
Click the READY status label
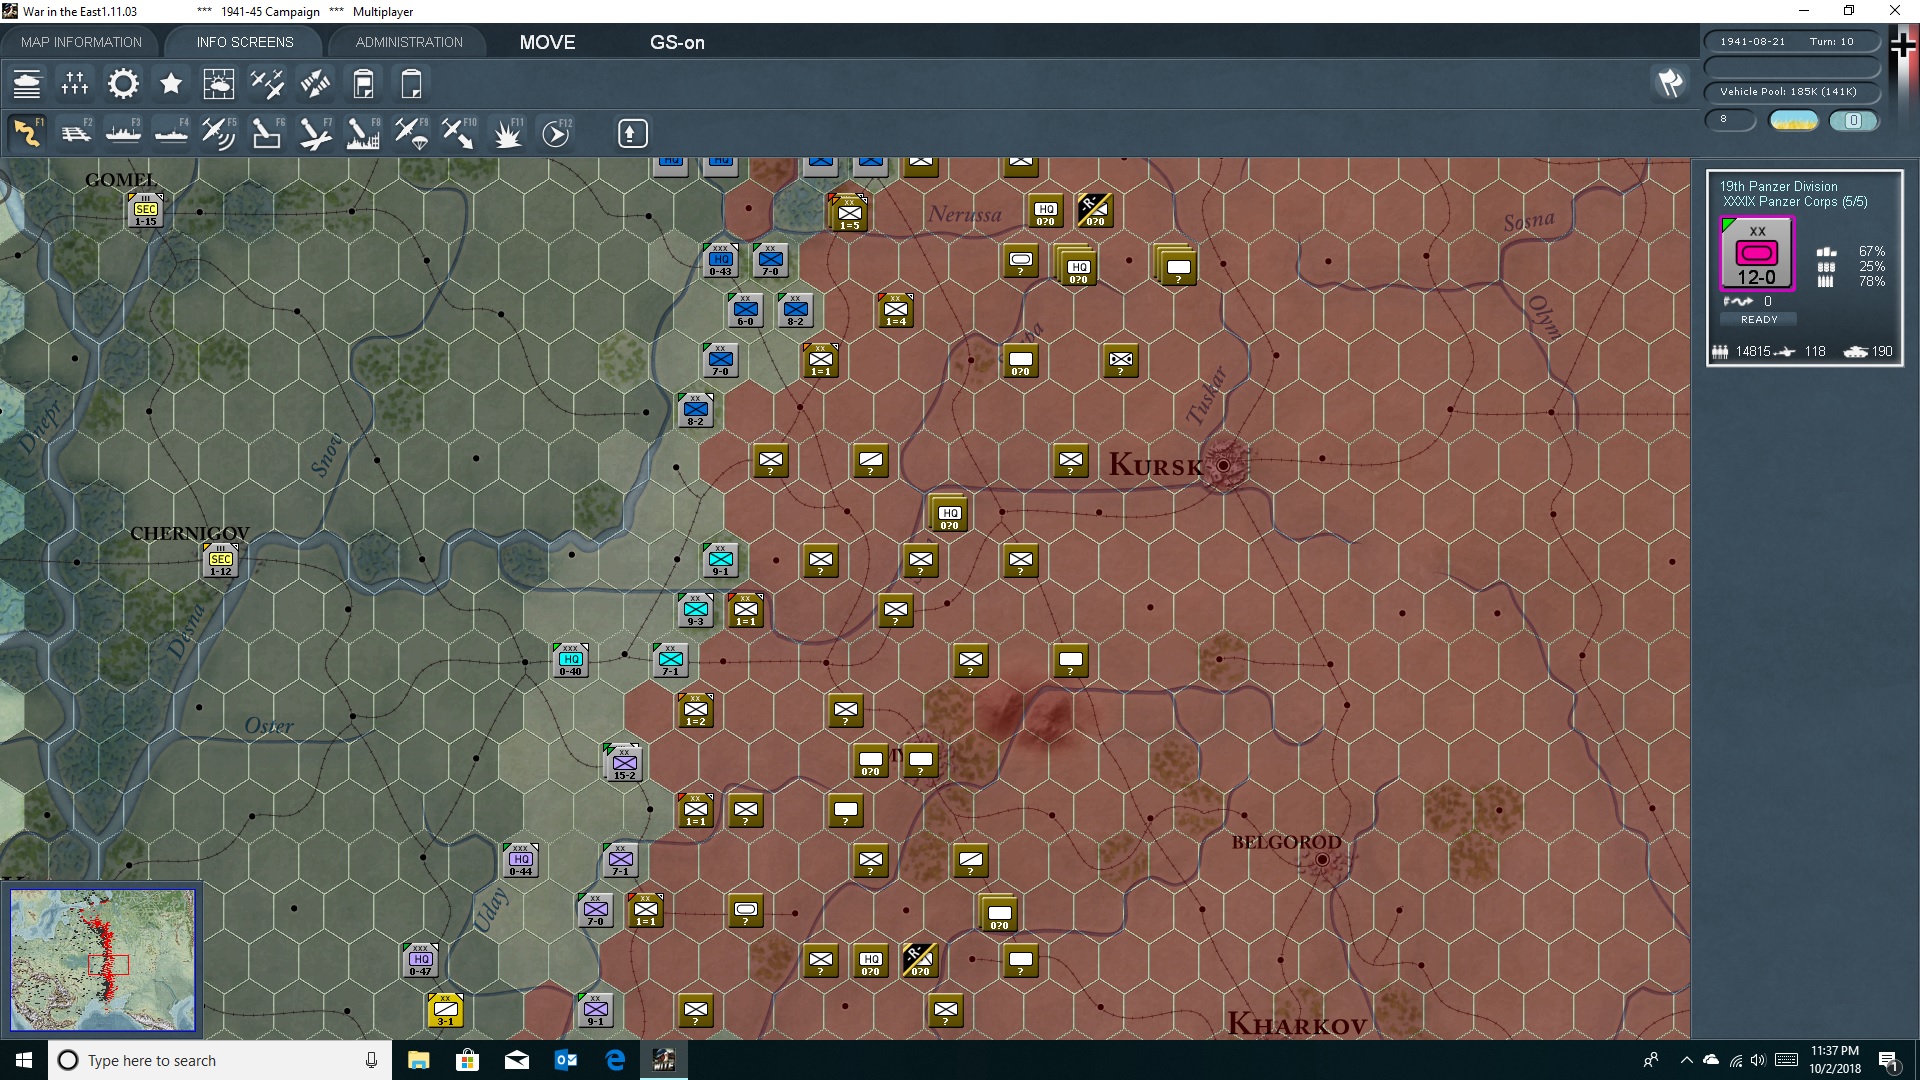[x=1759, y=319]
